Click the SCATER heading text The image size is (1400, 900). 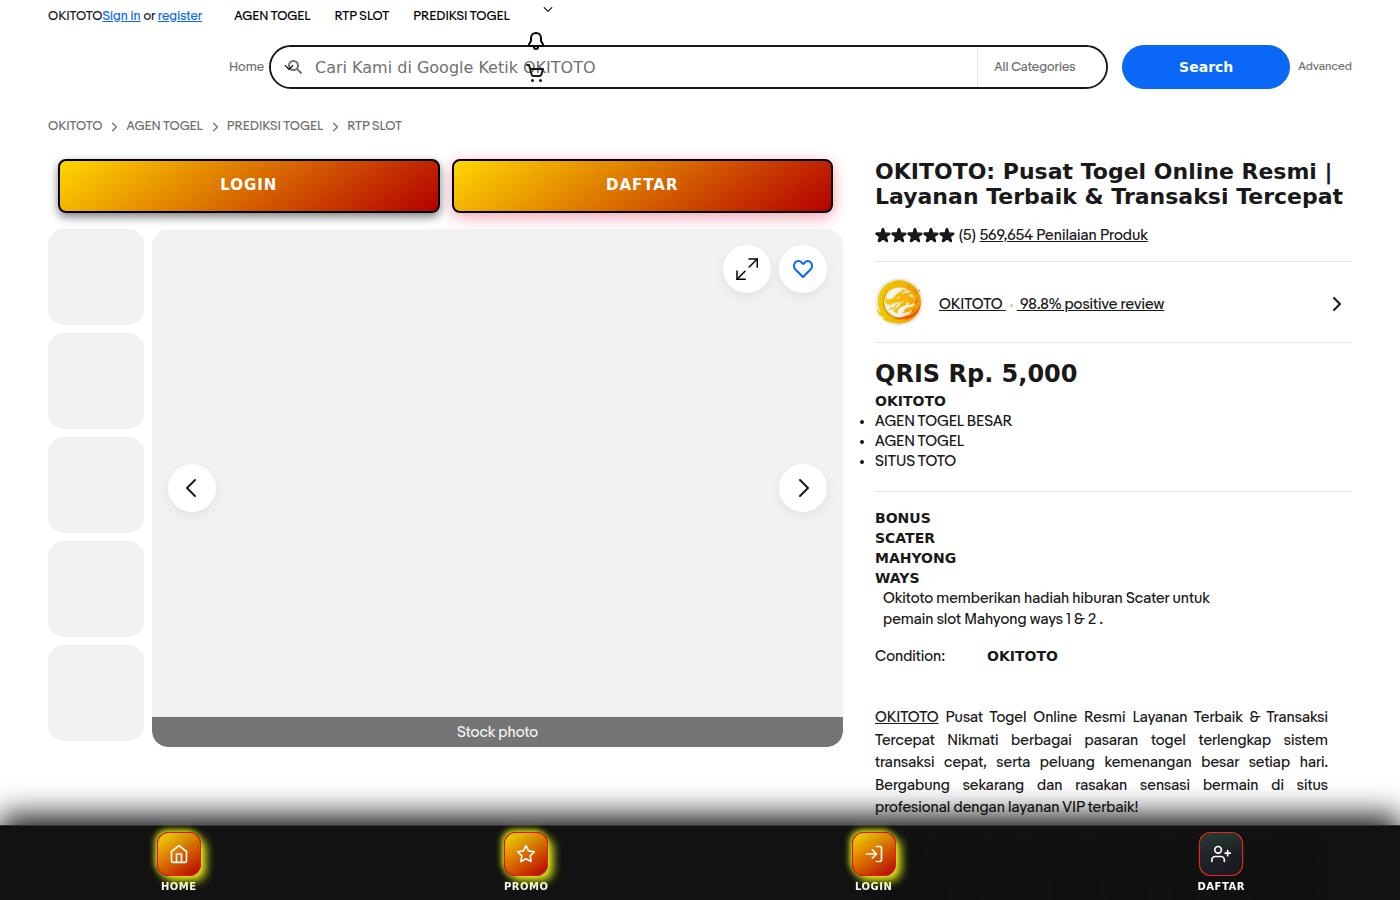coord(905,538)
